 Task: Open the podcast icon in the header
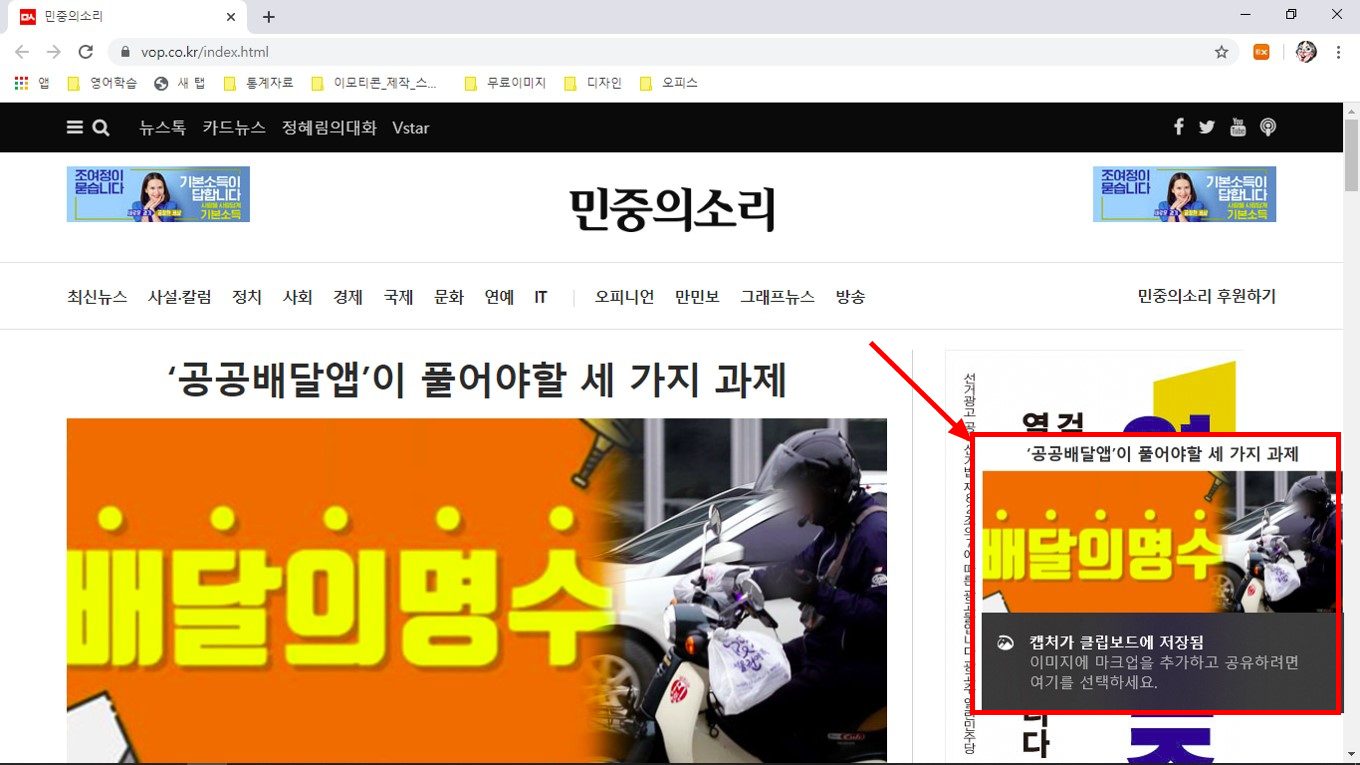(x=1268, y=127)
